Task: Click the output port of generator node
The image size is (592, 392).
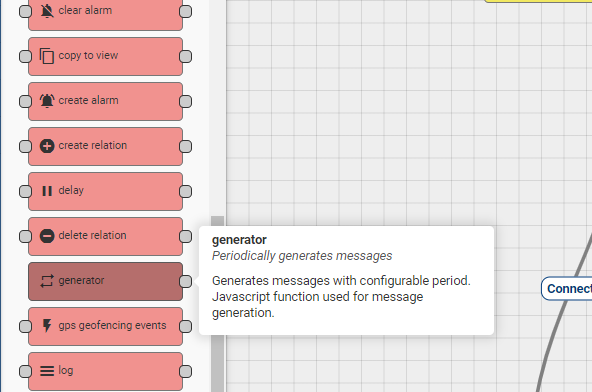Action: [x=185, y=281]
